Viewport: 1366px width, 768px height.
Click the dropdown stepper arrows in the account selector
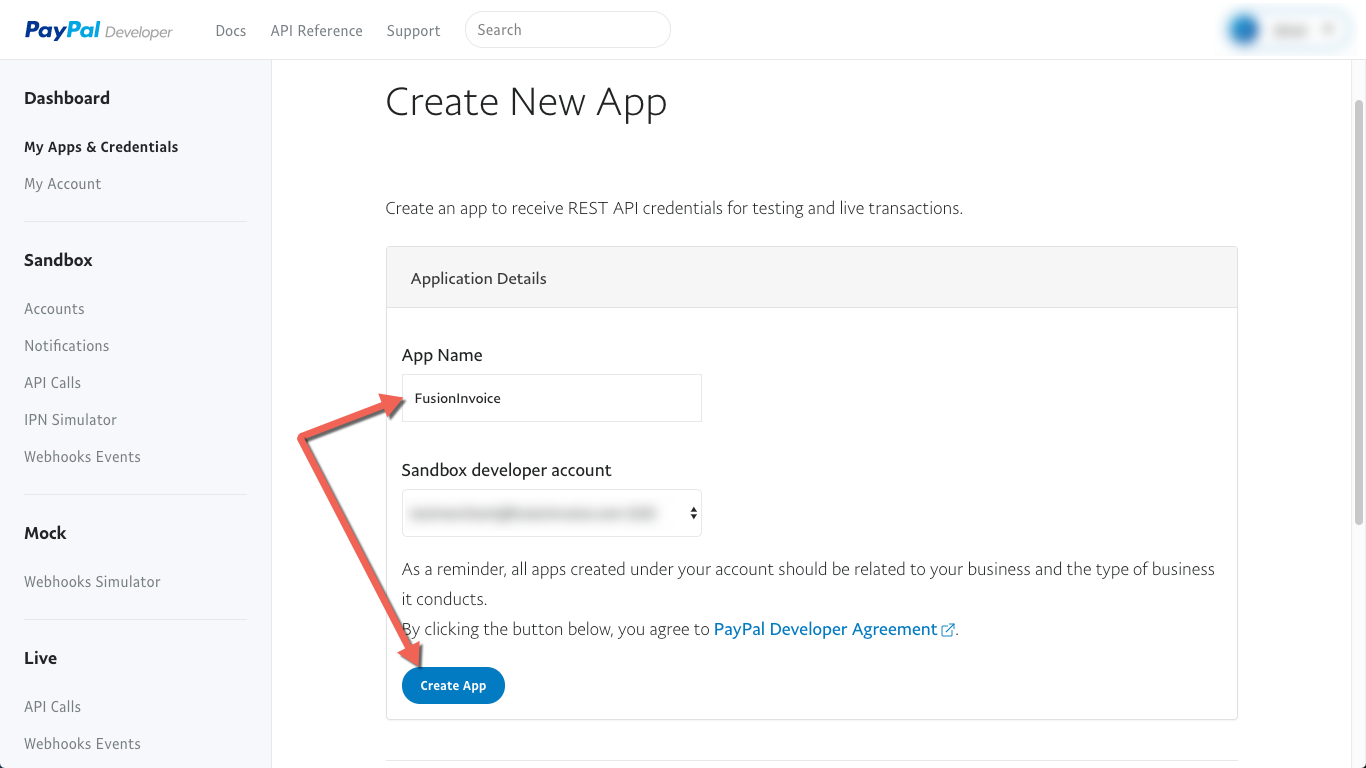(693, 512)
